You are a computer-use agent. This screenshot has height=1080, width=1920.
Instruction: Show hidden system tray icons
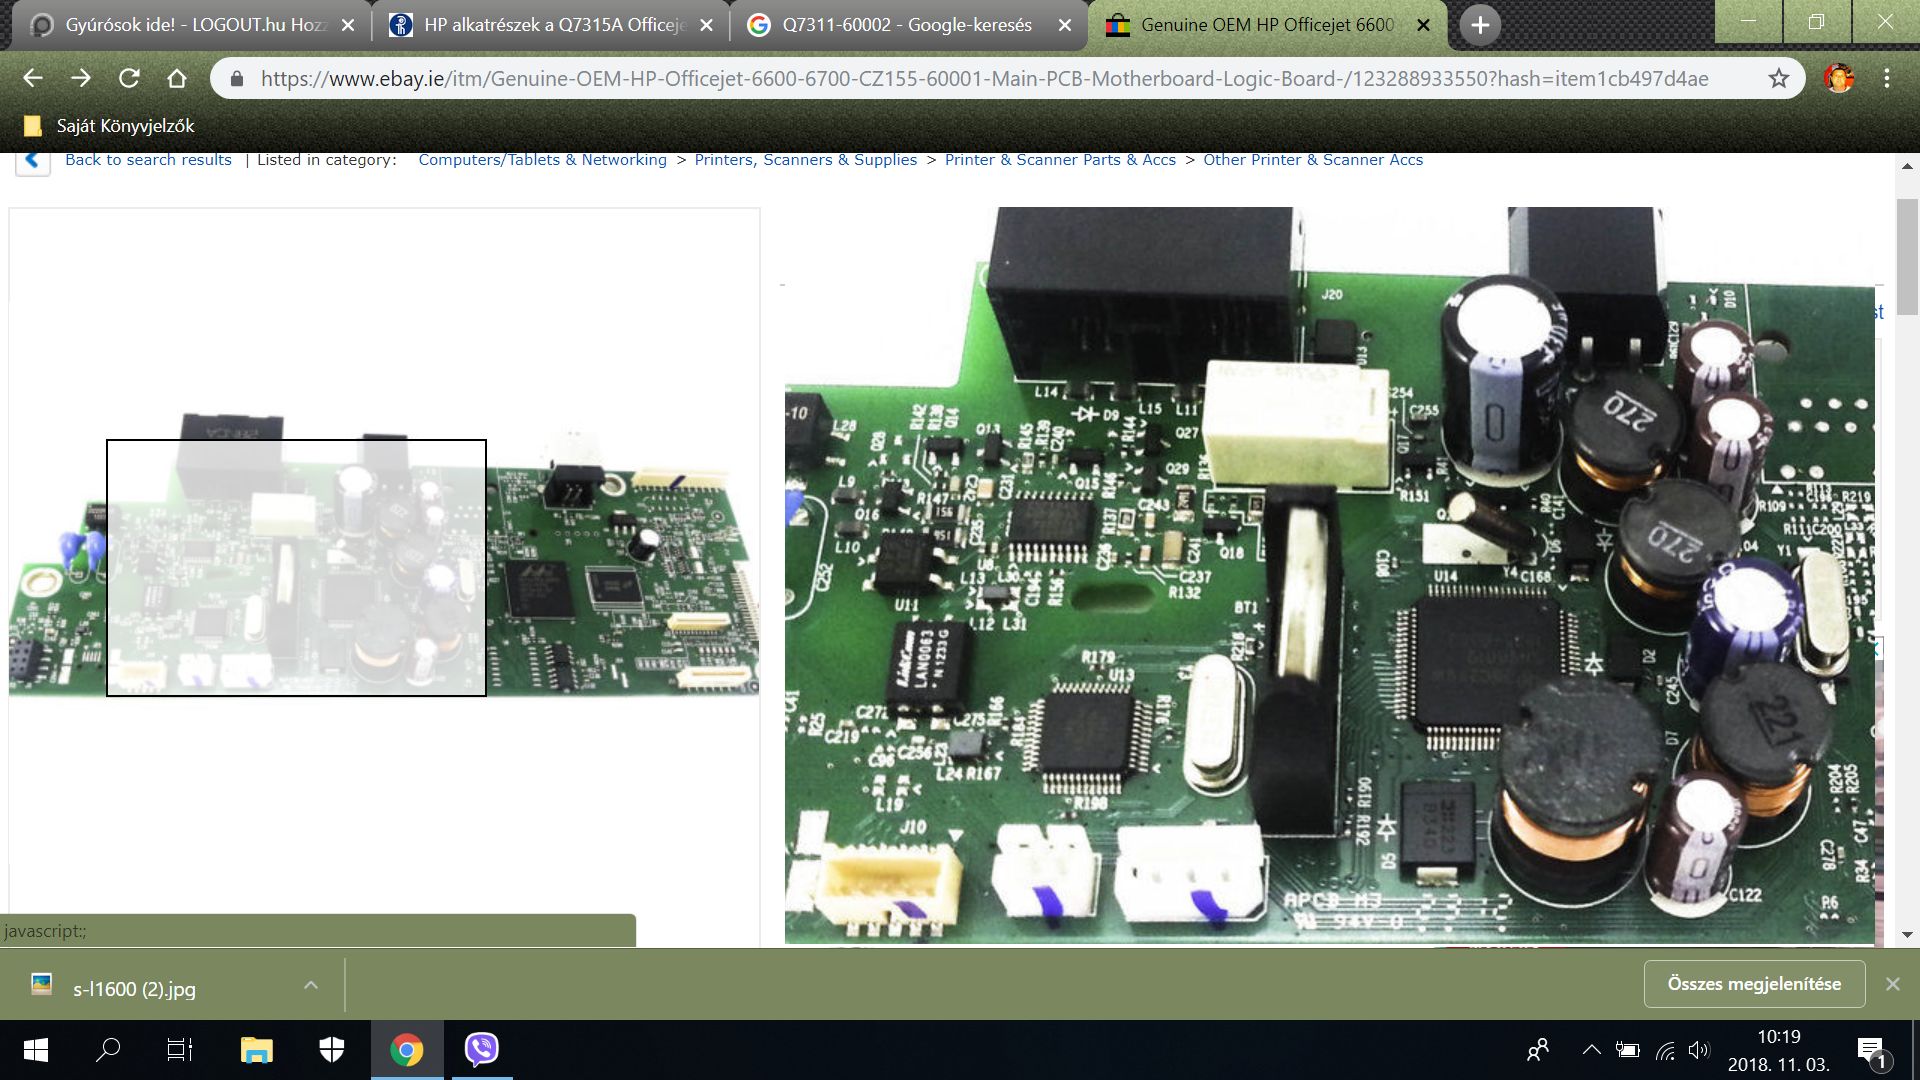tap(1591, 1049)
